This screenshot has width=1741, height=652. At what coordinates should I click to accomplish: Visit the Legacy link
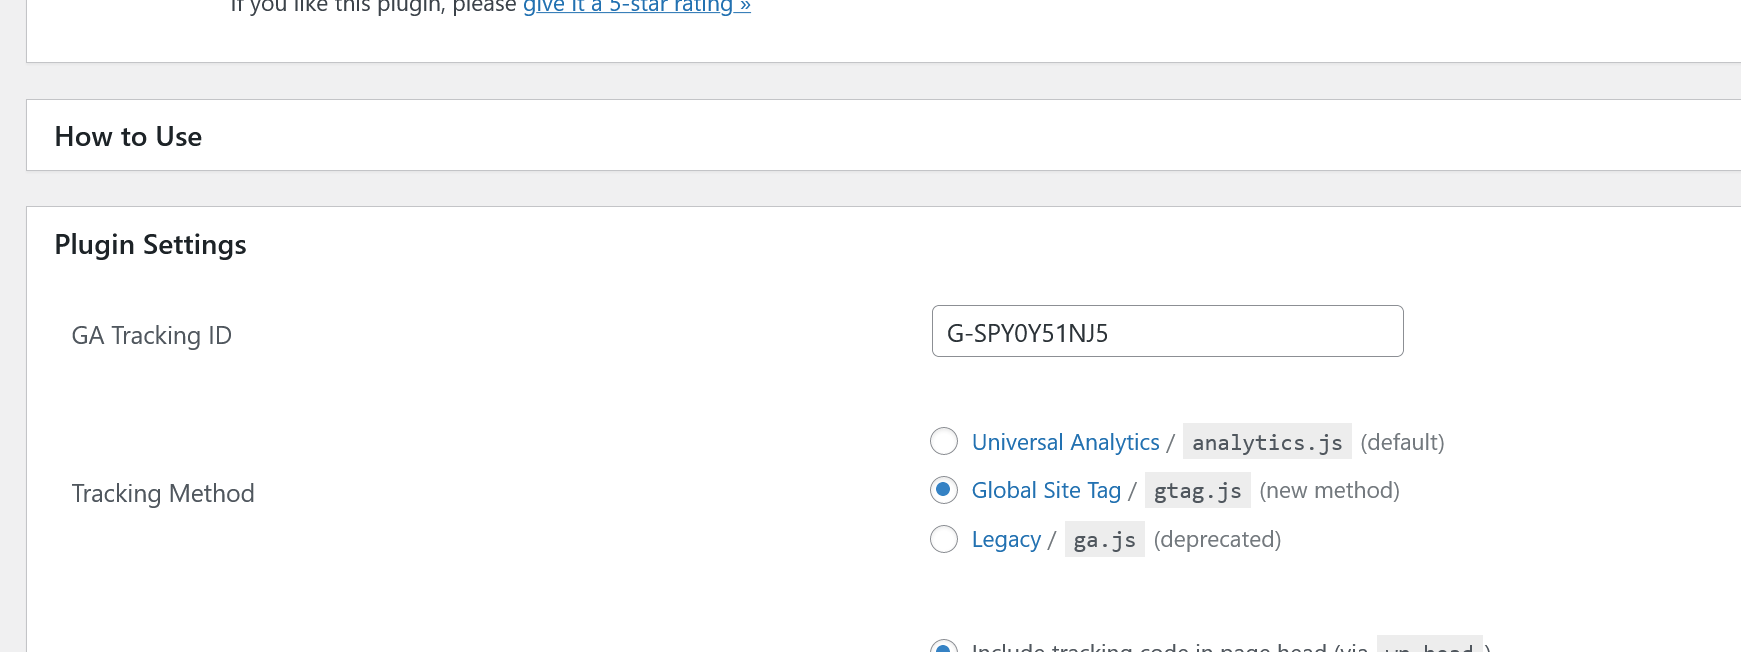coord(1006,539)
